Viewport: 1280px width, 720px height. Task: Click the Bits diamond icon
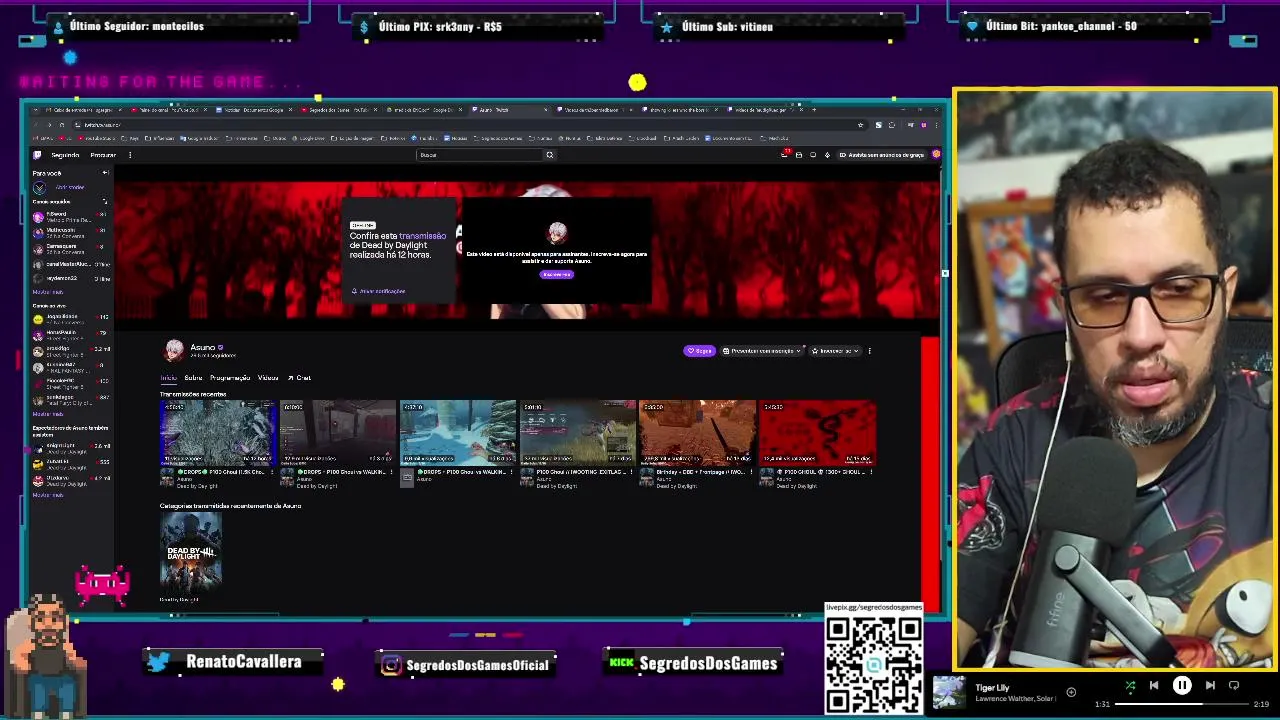click(x=827, y=155)
